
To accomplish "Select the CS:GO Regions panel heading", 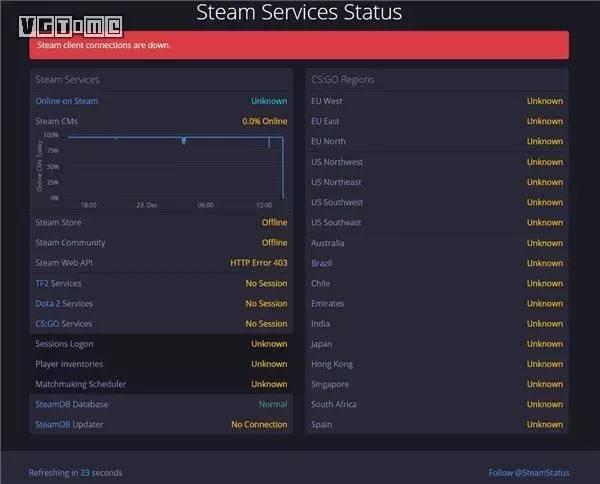I will [343, 80].
